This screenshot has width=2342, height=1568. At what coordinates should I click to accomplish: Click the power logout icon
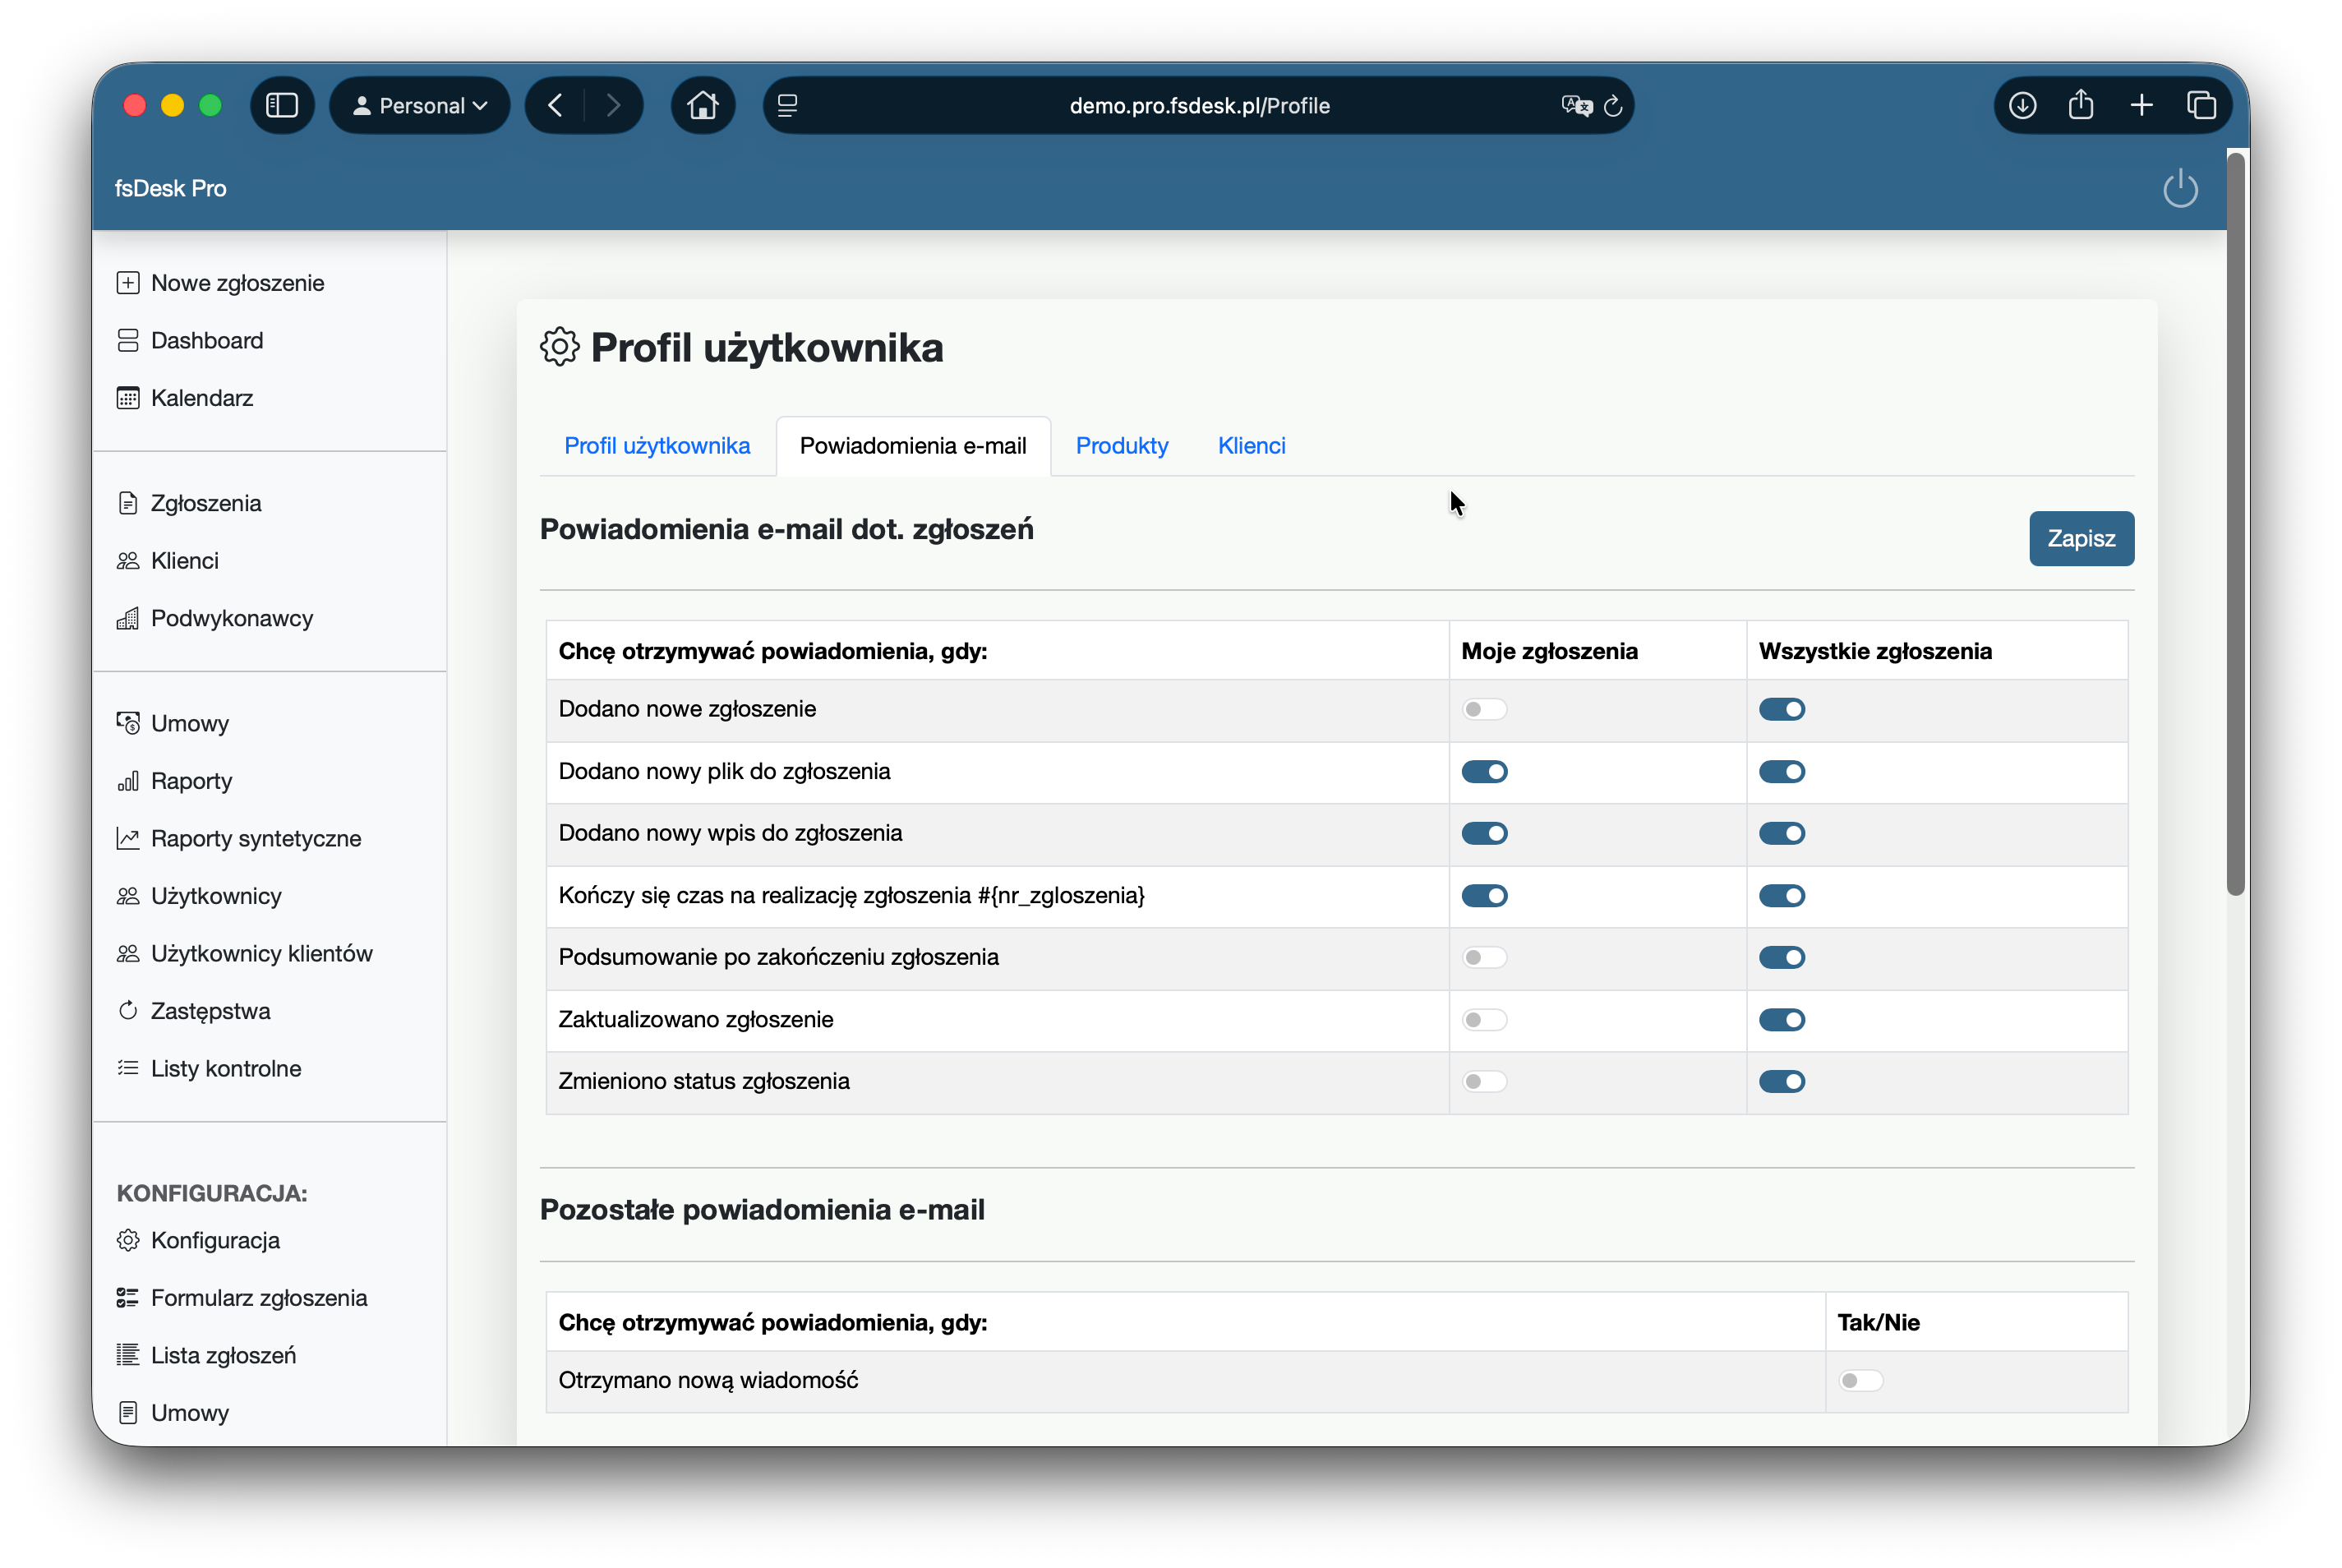pos(2179,189)
